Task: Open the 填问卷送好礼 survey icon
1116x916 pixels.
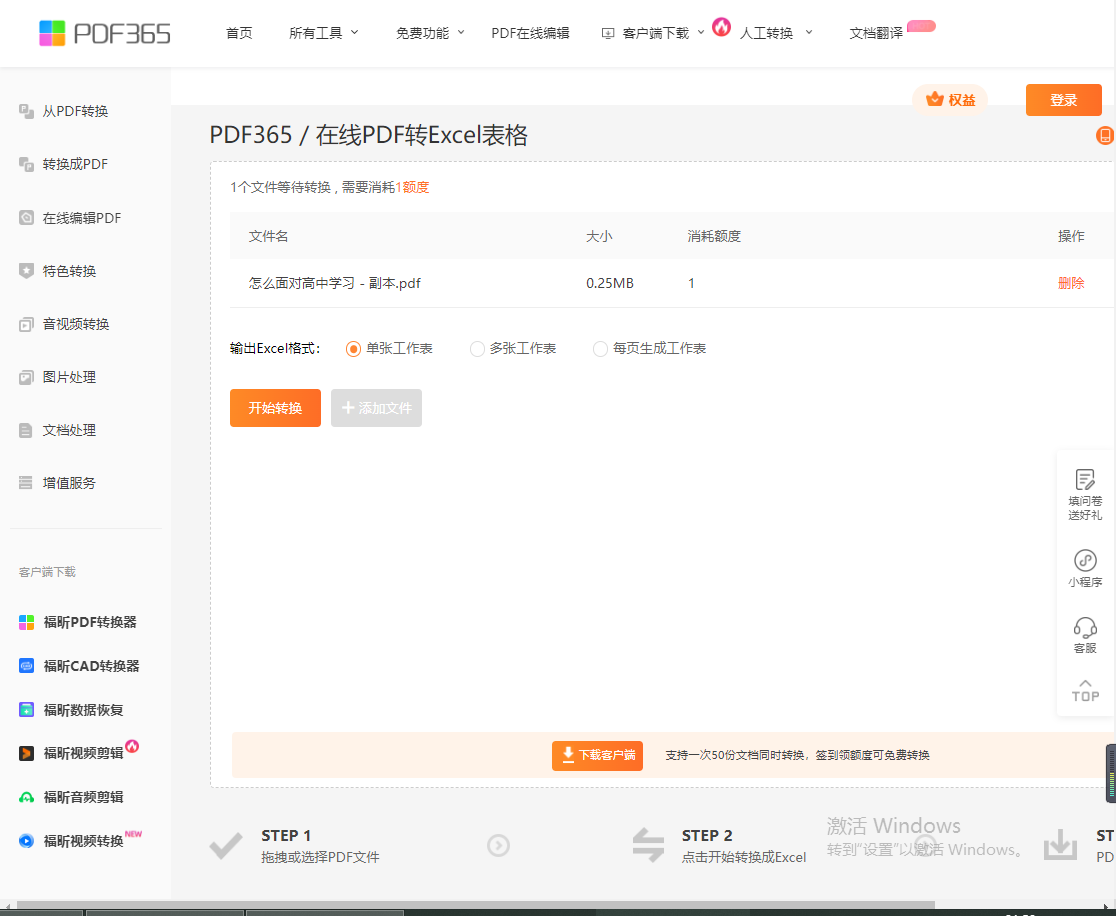Action: [1085, 479]
